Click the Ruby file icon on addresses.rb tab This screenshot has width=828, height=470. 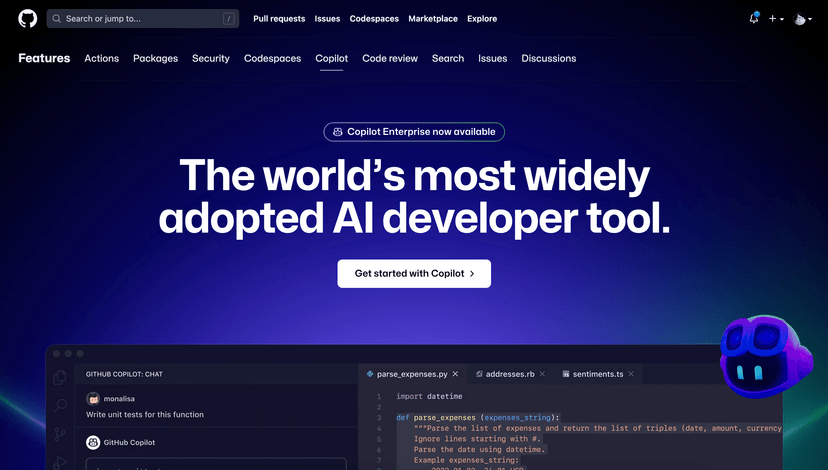coord(479,374)
